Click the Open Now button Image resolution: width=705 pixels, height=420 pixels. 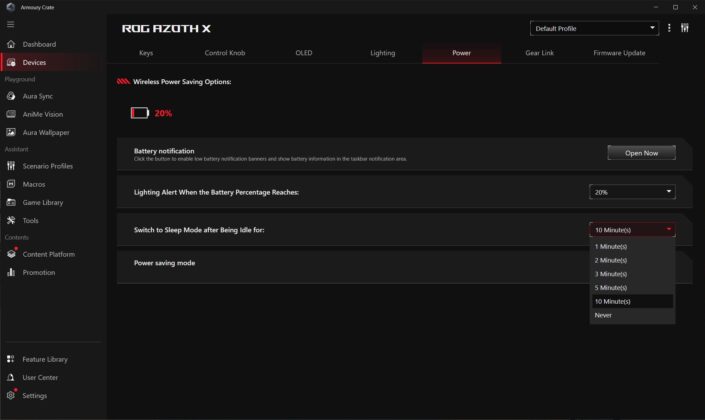click(641, 153)
